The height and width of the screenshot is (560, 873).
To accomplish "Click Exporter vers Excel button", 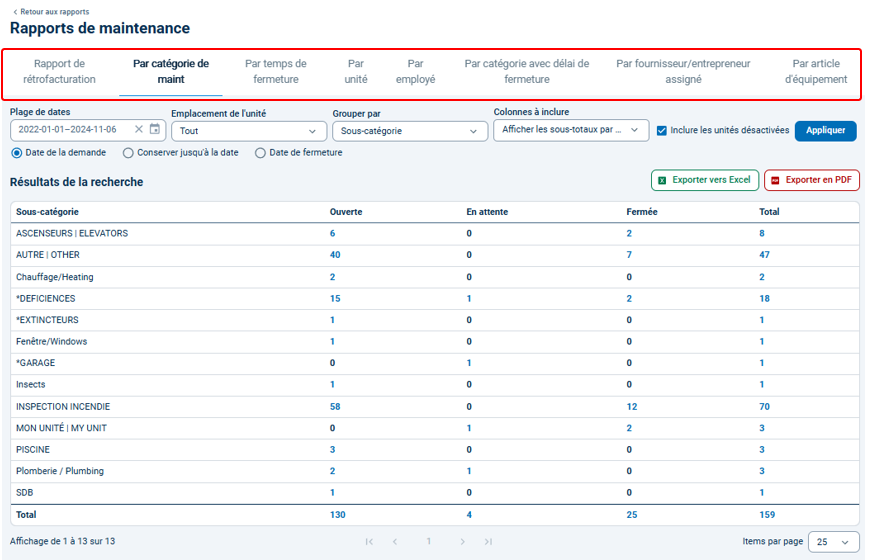I will [705, 180].
